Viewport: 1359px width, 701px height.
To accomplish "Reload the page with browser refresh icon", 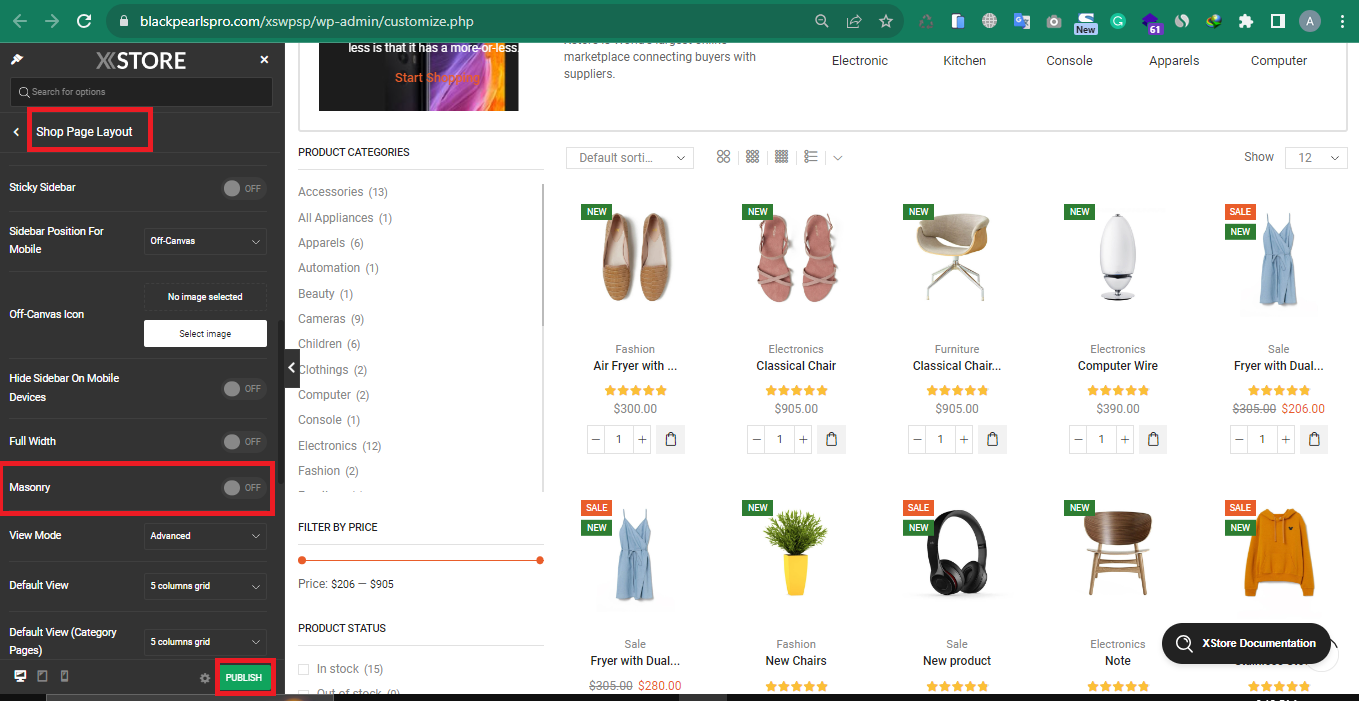I will (84, 21).
